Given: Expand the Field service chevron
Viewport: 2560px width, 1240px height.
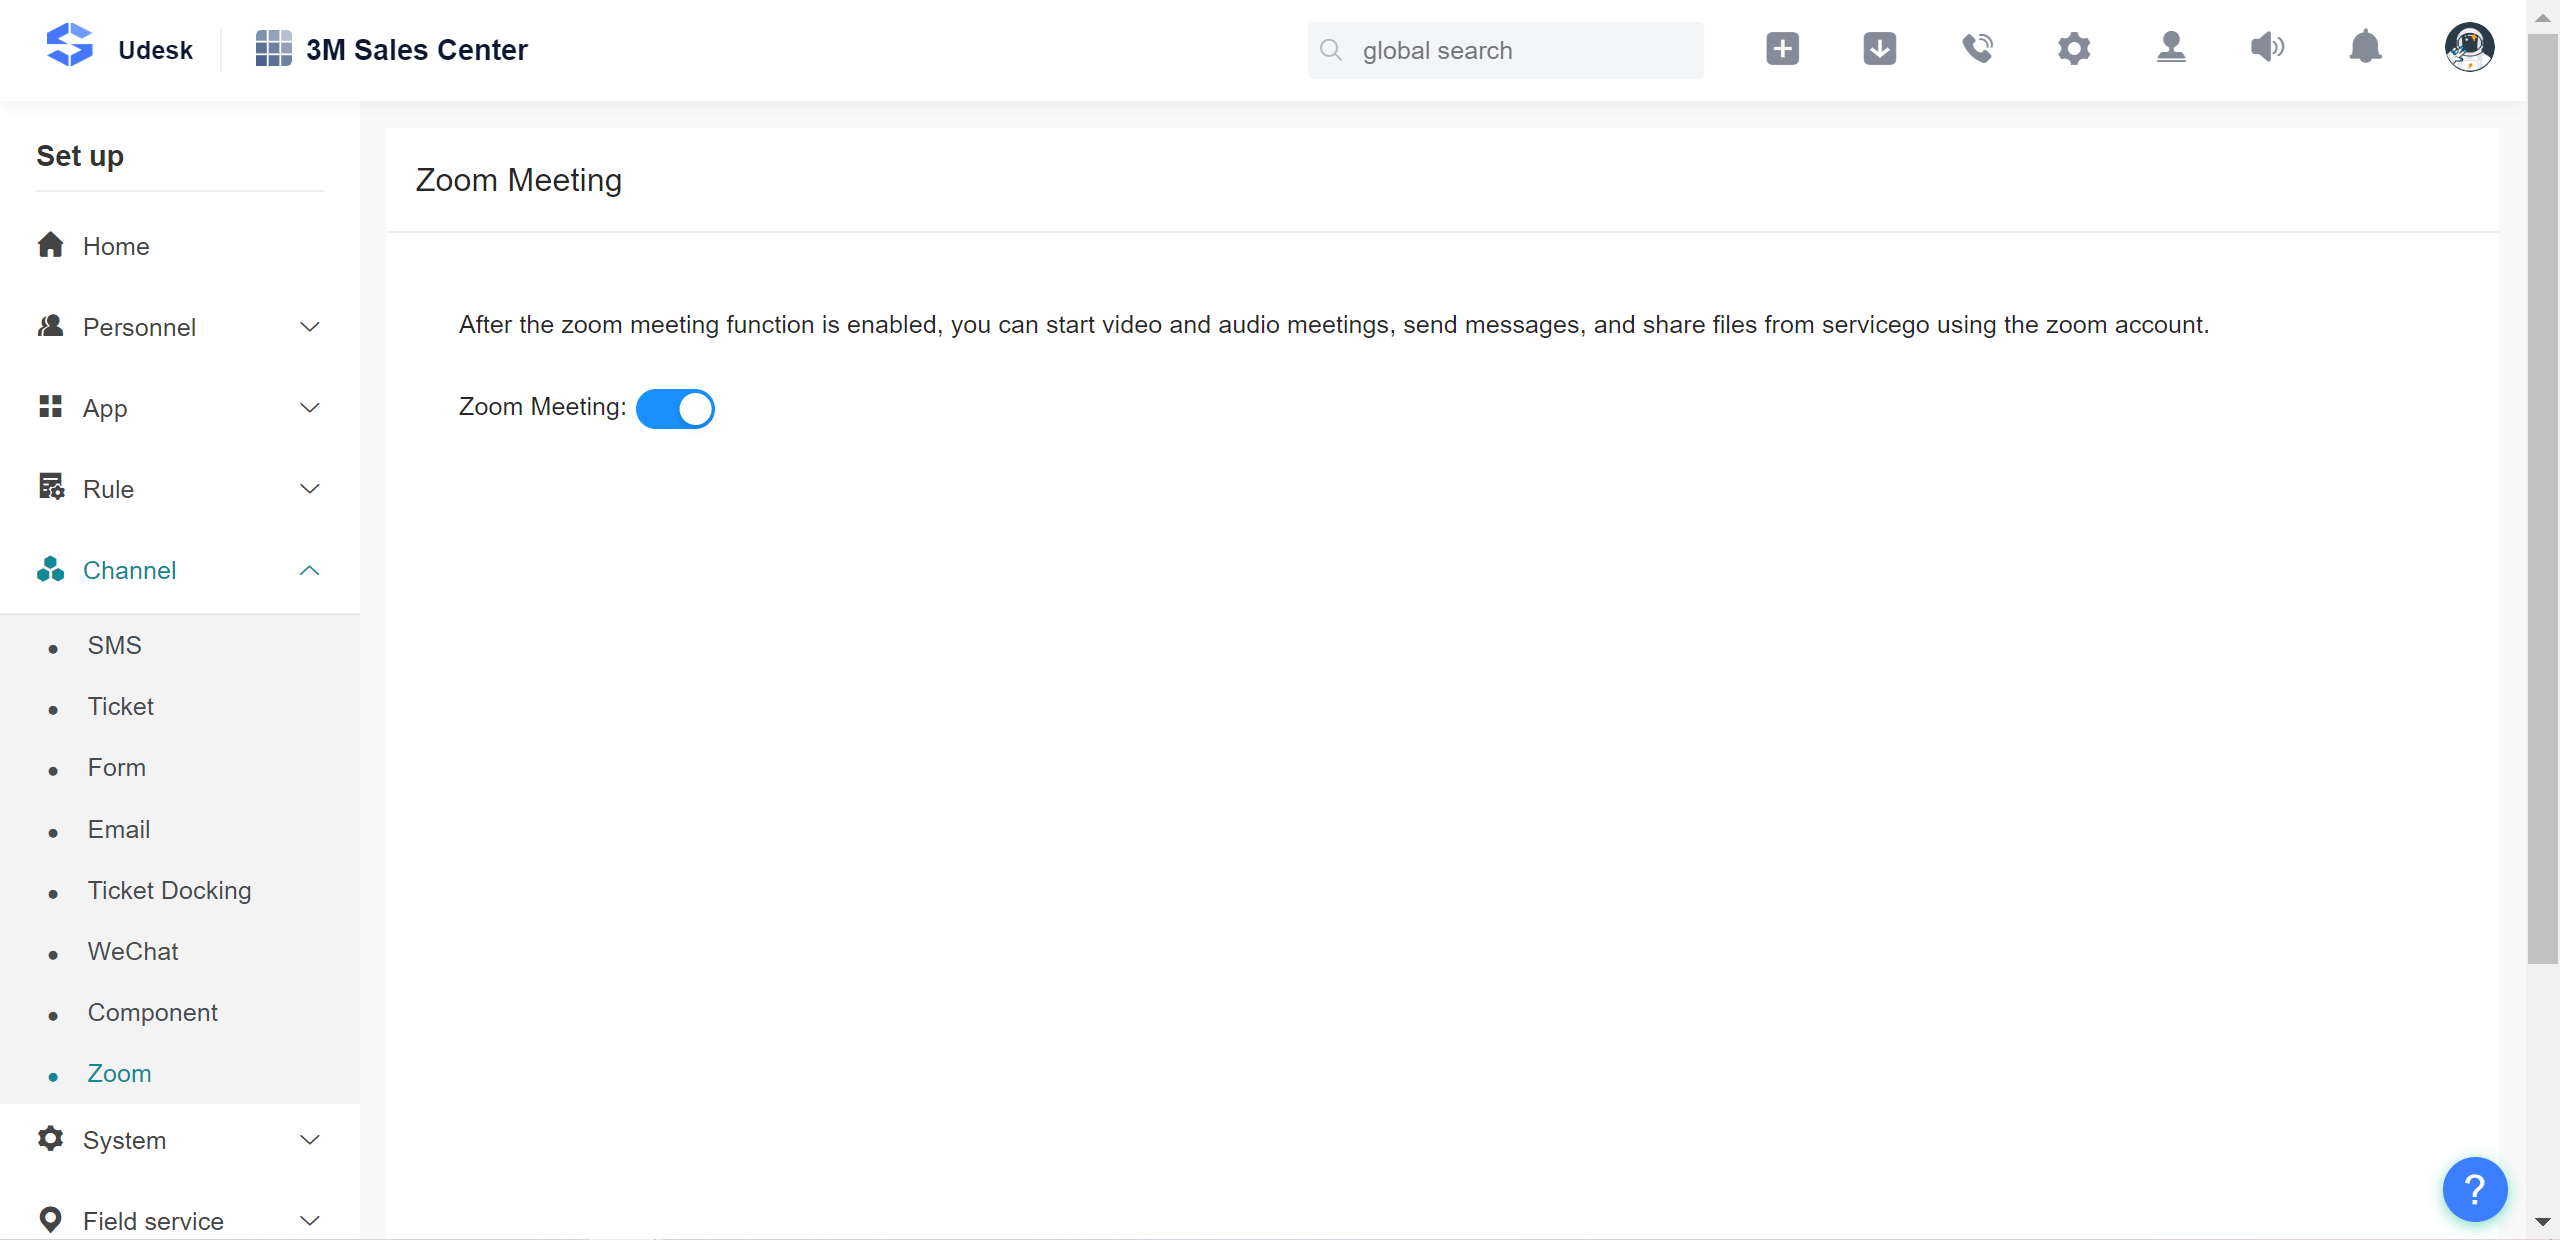Looking at the screenshot, I should (x=310, y=1221).
